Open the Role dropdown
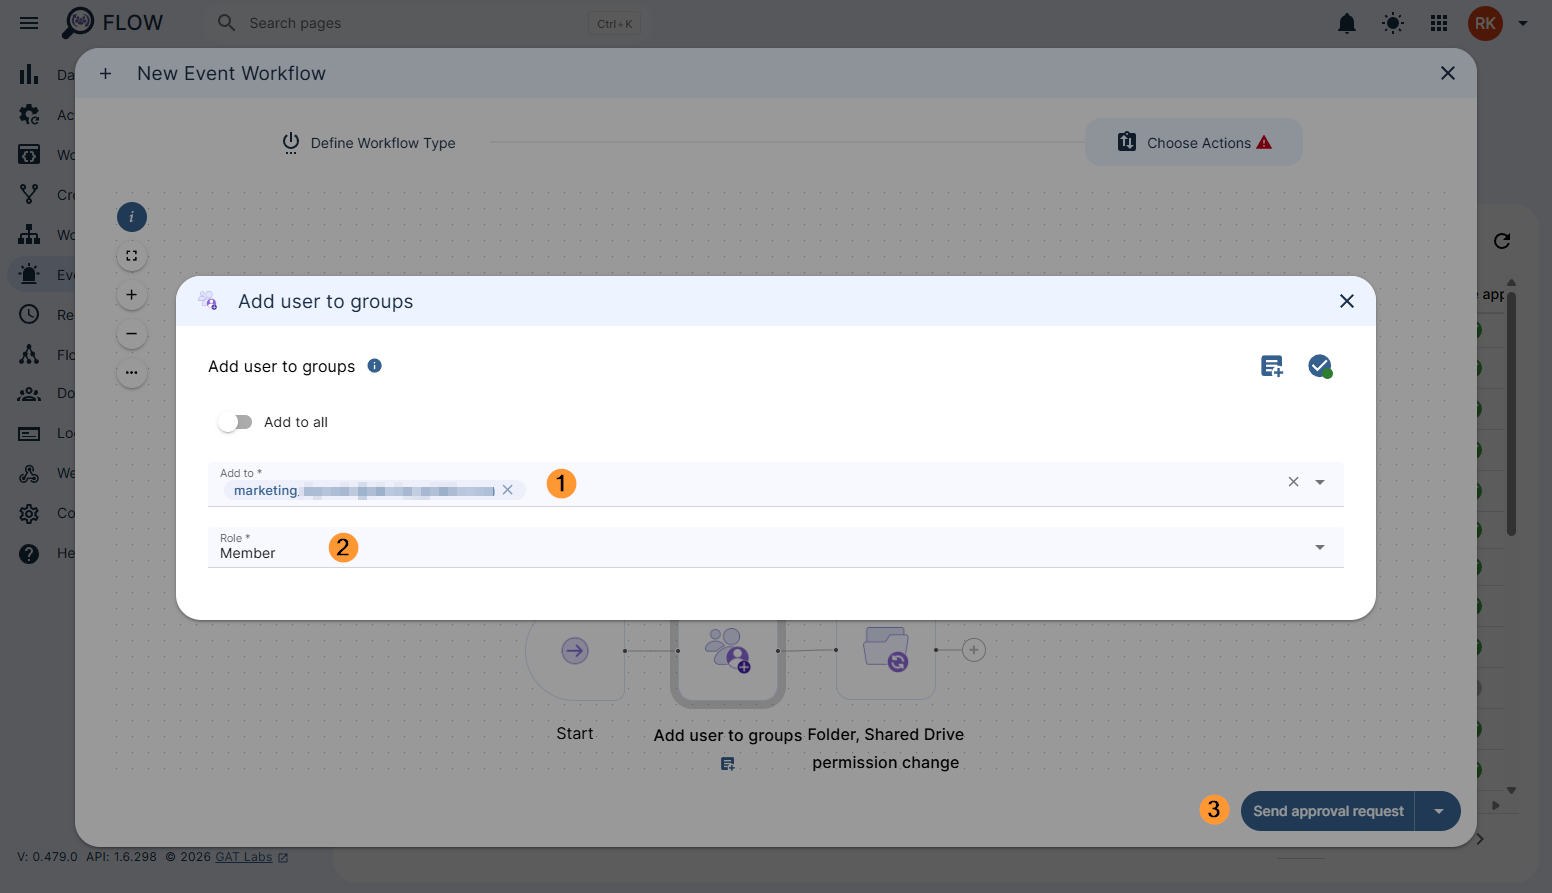This screenshot has width=1552, height=893. click(x=776, y=547)
